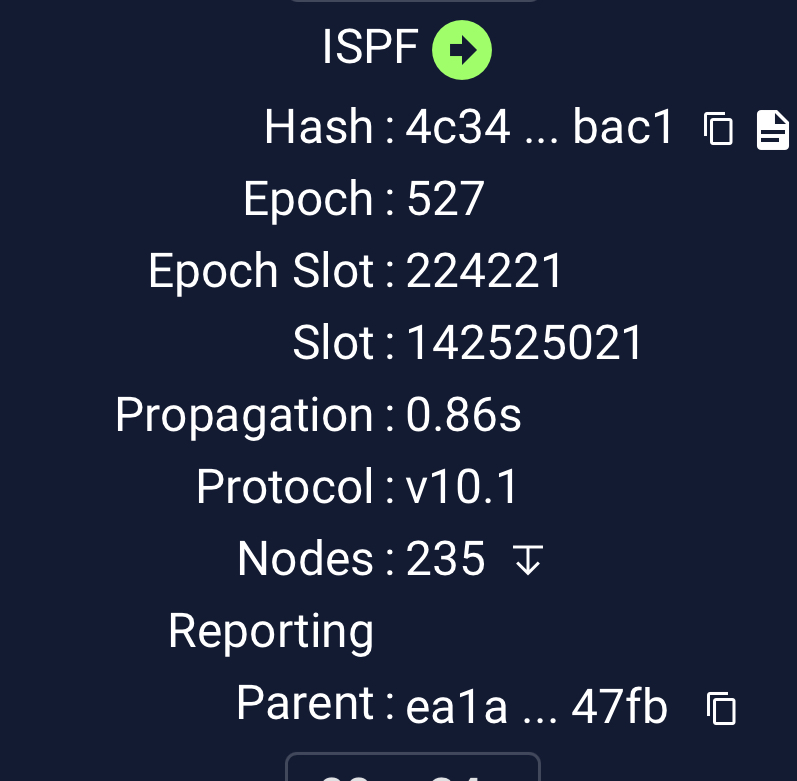Viewport: 797px width, 781px height.
Task: Click the Hash field label
Action: [318, 128]
